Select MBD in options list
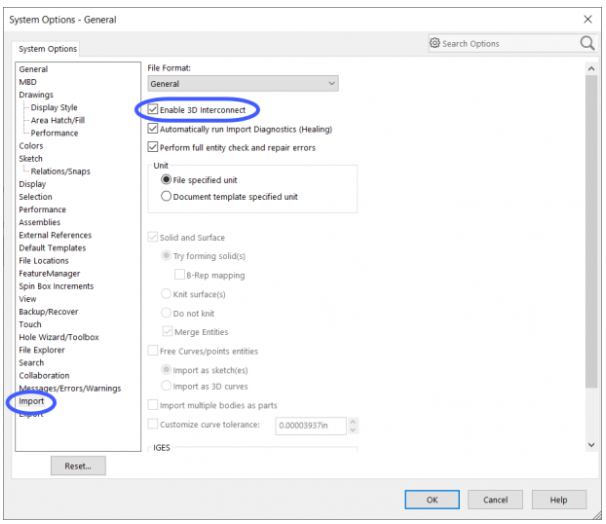Screen dimensions: 606x524 (x=27, y=82)
